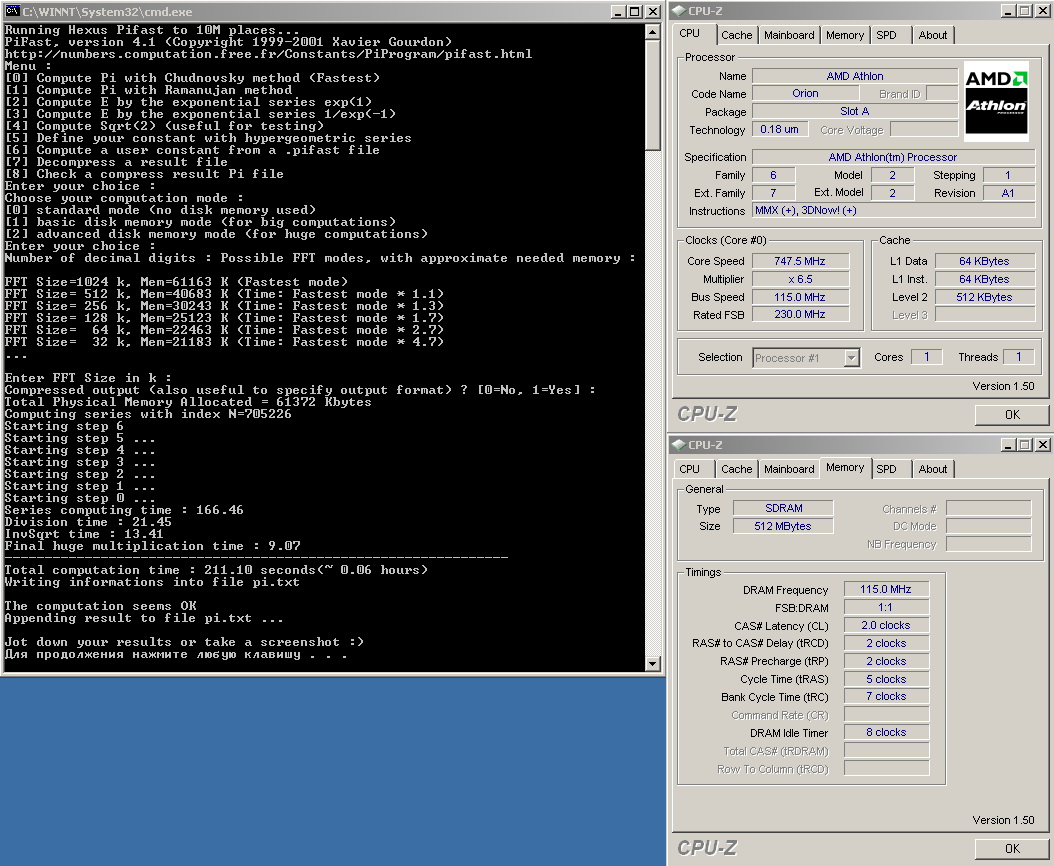The width and height of the screenshot is (1054, 866).
Task: Open the Cache tab in lower CPU-Z
Action: point(736,469)
